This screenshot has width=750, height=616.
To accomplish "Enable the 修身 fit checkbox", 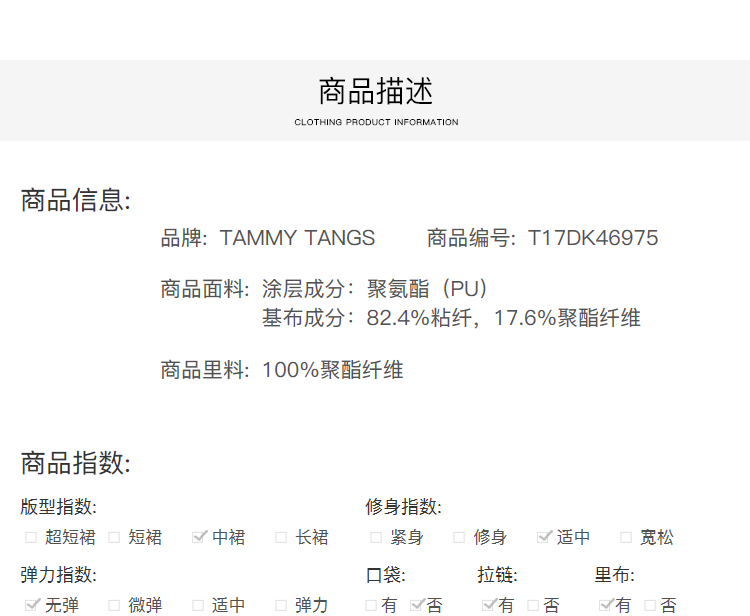I will tap(460, 538).
